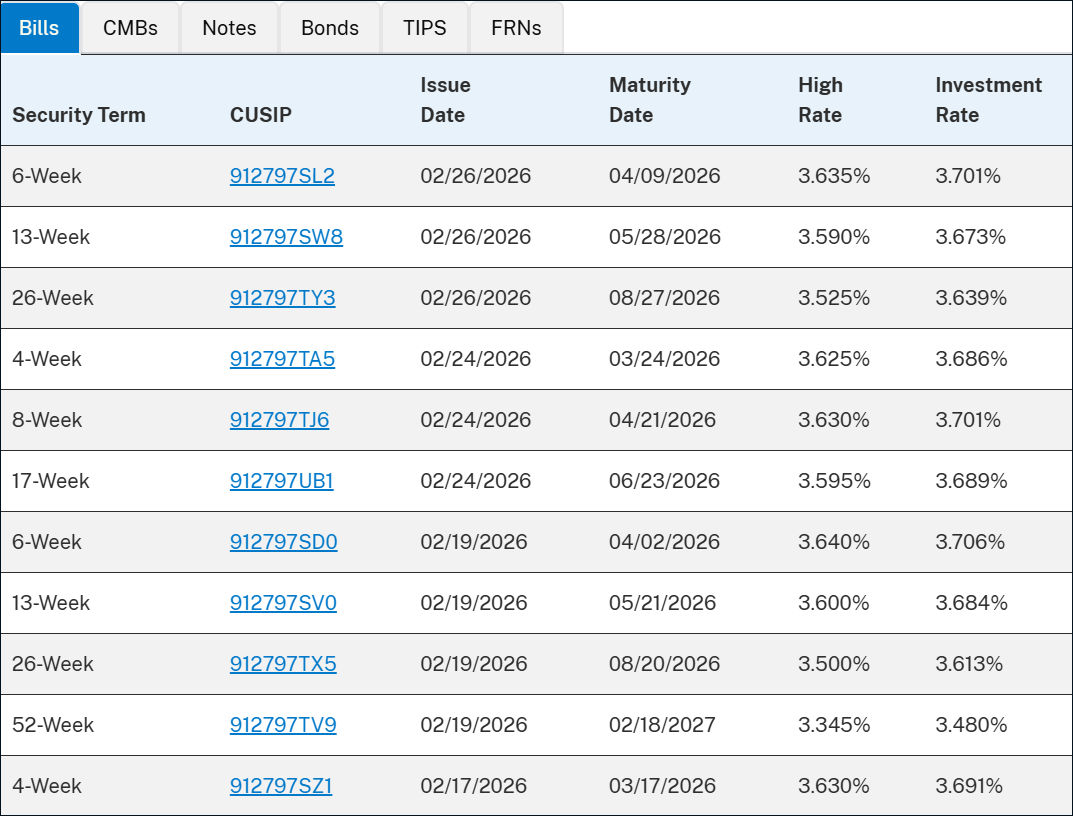Select the Bills tab
Image resolution: width=1073 pixels, height=816 pixels.
(40, 28)
